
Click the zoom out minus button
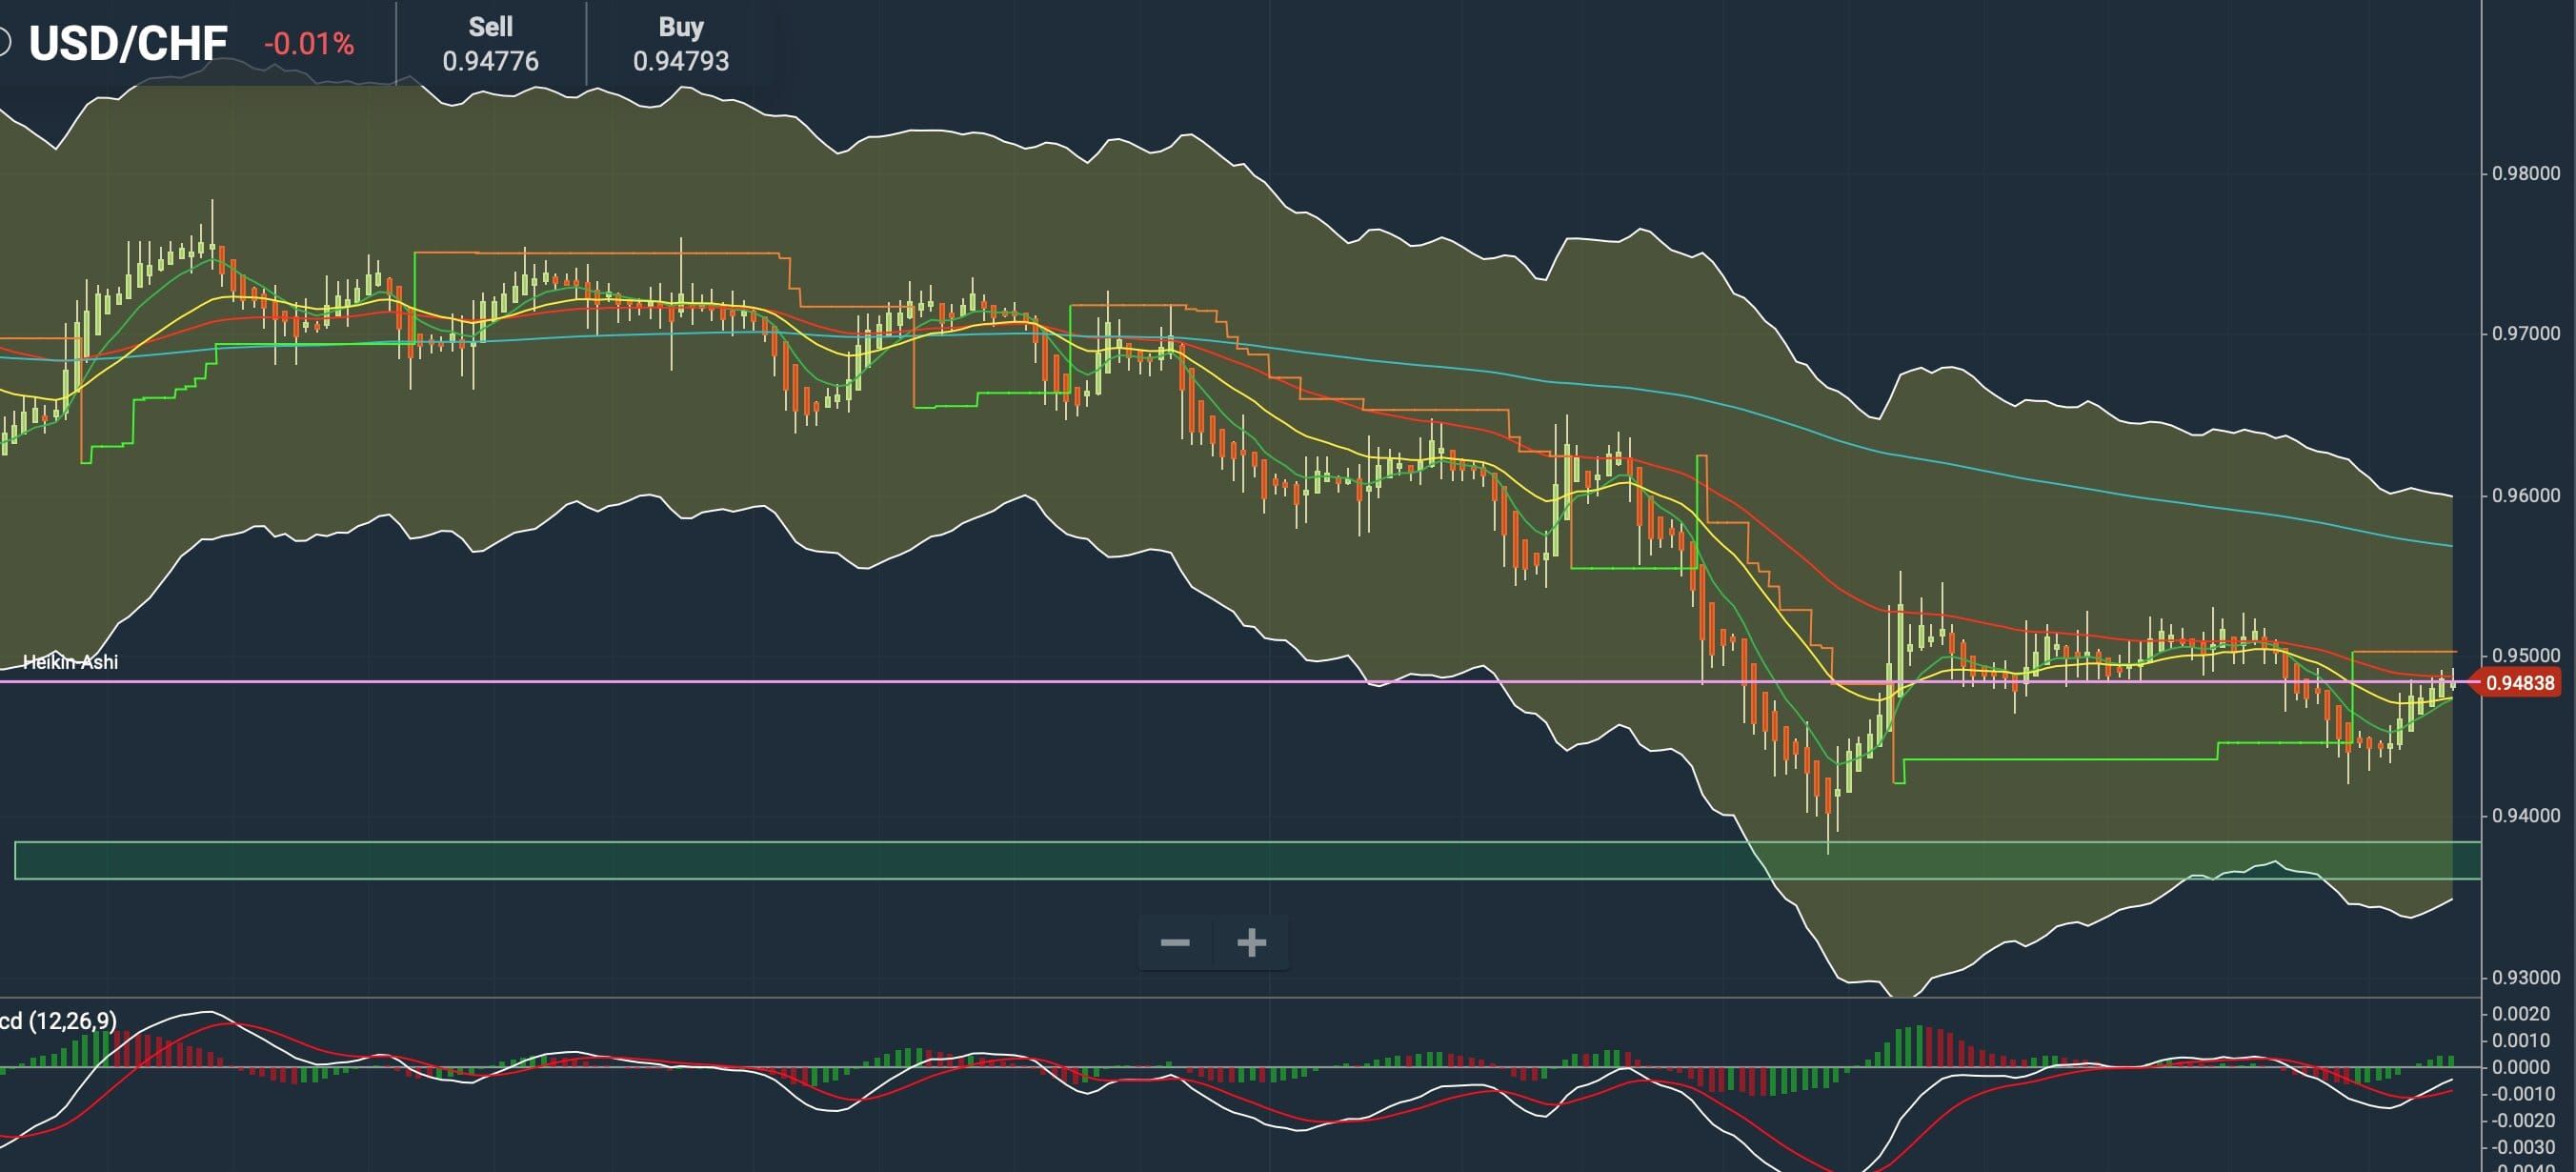1175,942
